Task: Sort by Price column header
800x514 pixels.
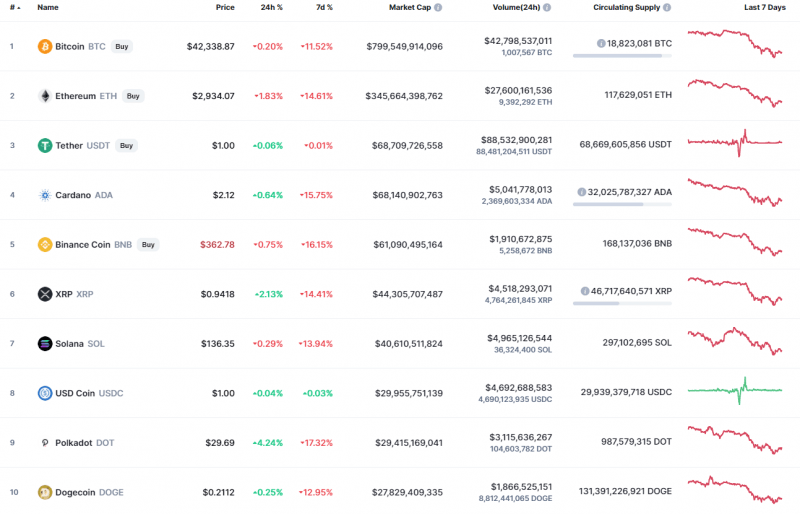Action: pyautogui.click(x=225, y=7)
